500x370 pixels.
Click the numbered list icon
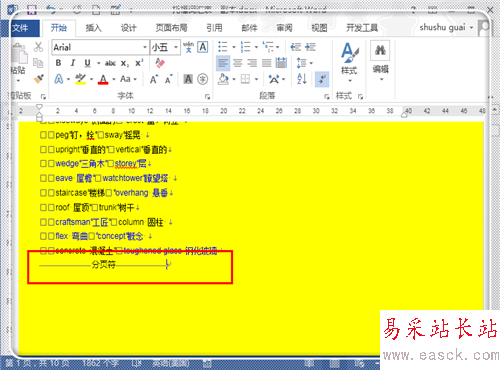tap(245, 47)
